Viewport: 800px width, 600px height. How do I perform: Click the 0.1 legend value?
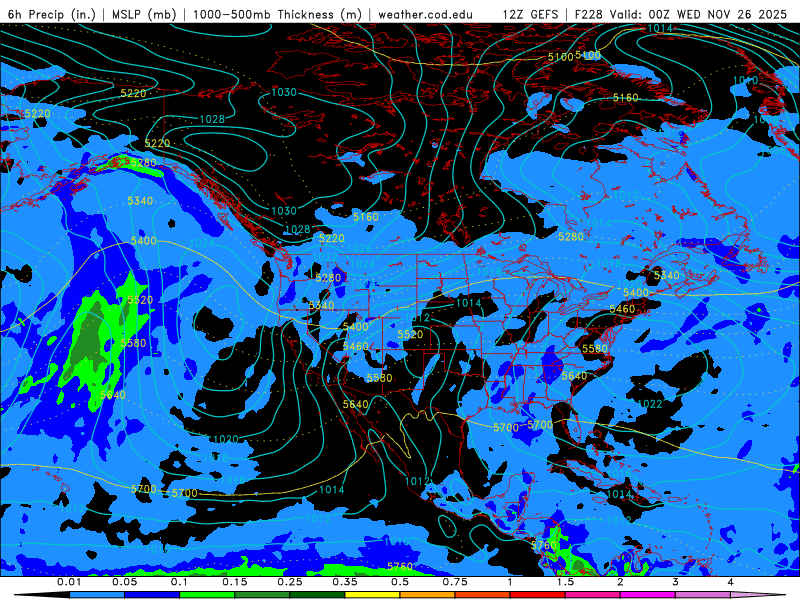(x=180, y=582)
